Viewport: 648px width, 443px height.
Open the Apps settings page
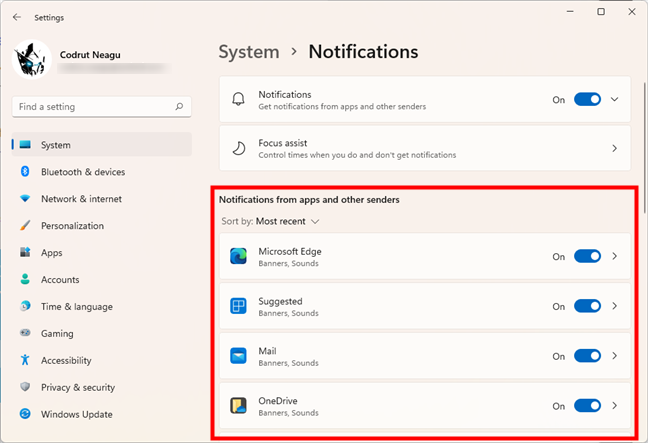102,252
